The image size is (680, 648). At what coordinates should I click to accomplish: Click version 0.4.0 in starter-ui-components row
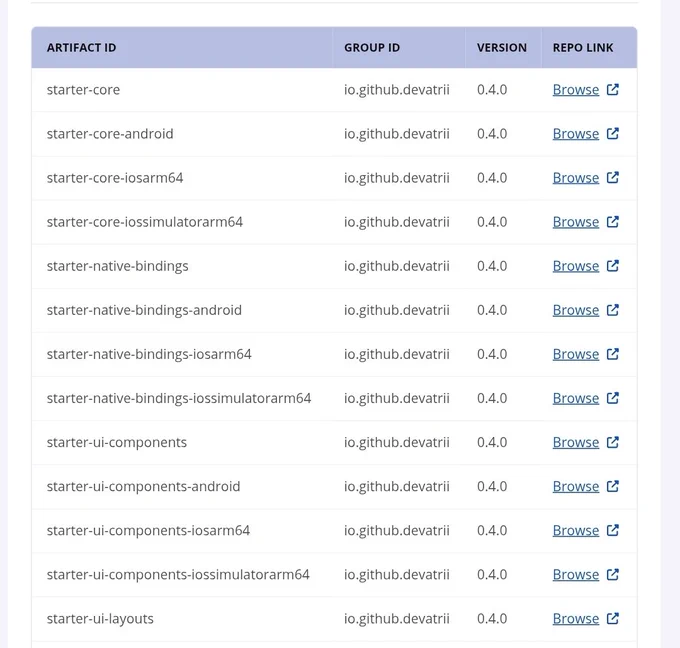[x=492, y=442]
